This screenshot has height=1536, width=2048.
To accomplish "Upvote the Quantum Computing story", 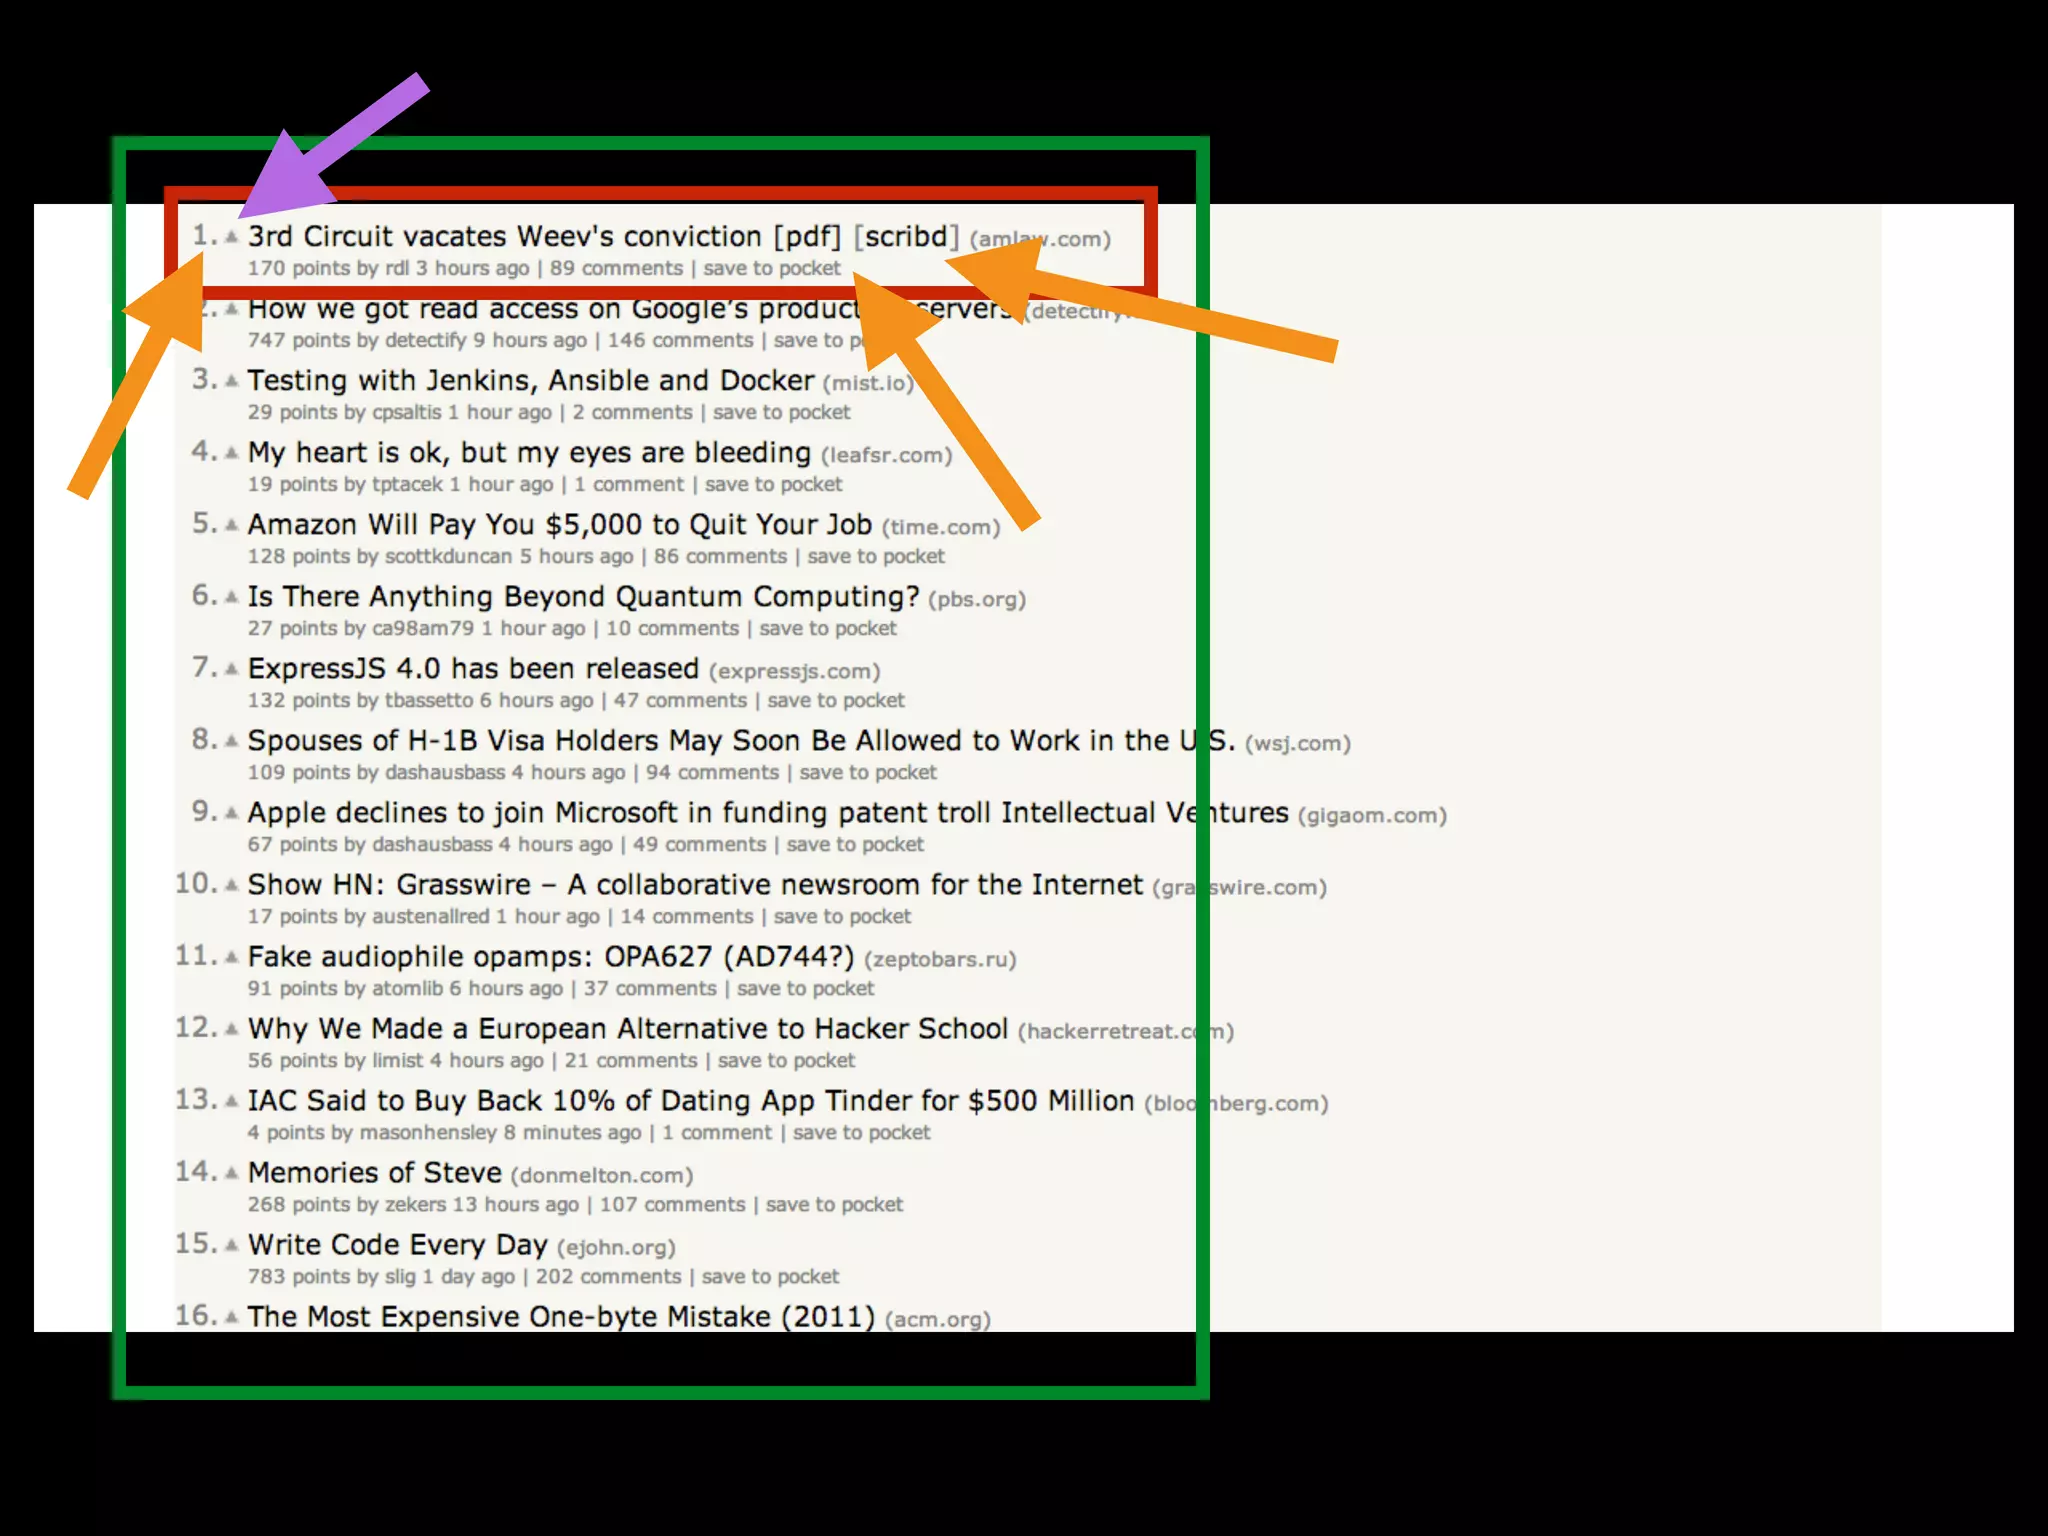I will [x=232, y=597].
